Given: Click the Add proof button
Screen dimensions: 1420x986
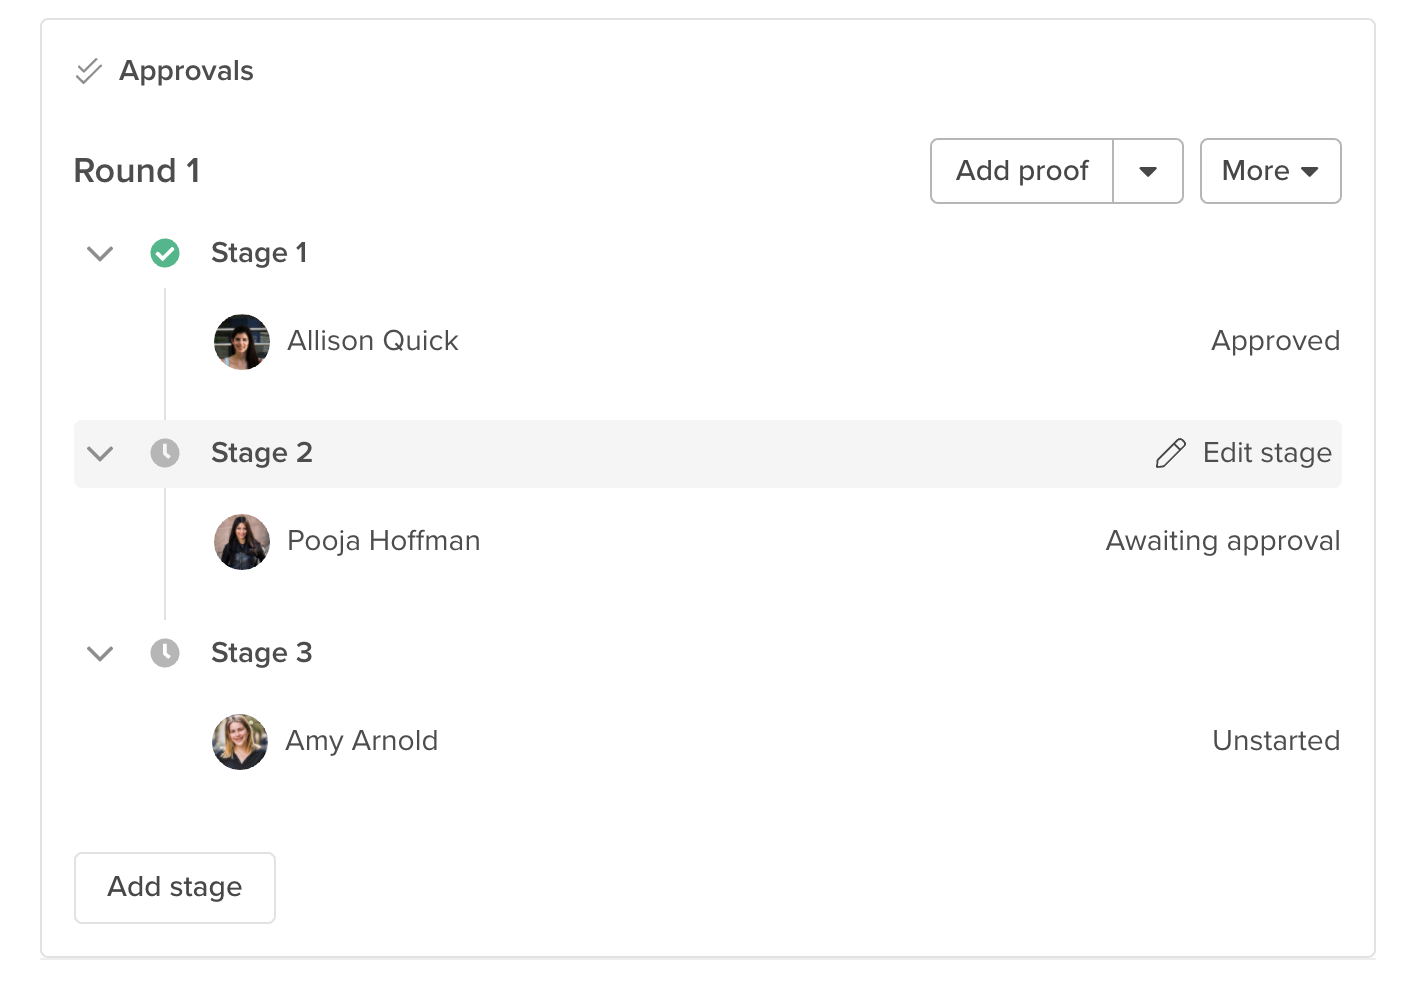Looking at the screenshot, I should pos(1022,171).
